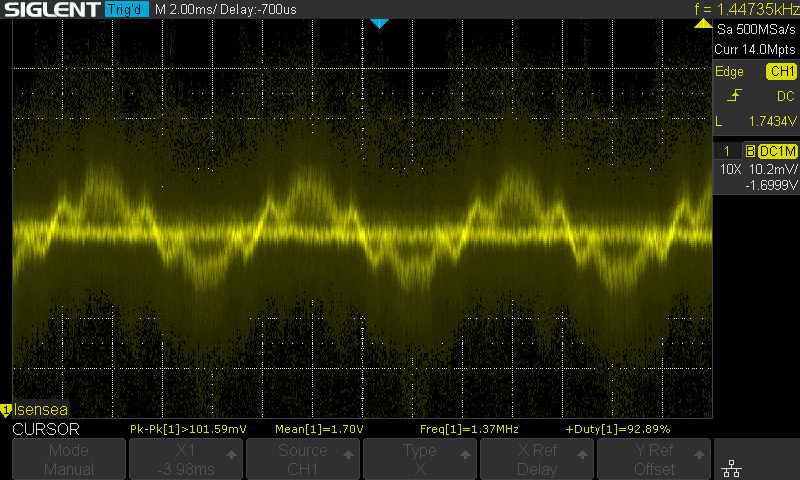
Task: Open the X Ref Delay softkey
Action: click(537, 459)
